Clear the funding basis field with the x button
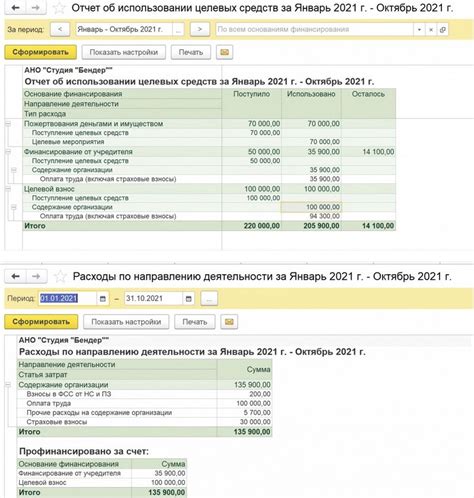474x498 pixels. coord(431,30)
